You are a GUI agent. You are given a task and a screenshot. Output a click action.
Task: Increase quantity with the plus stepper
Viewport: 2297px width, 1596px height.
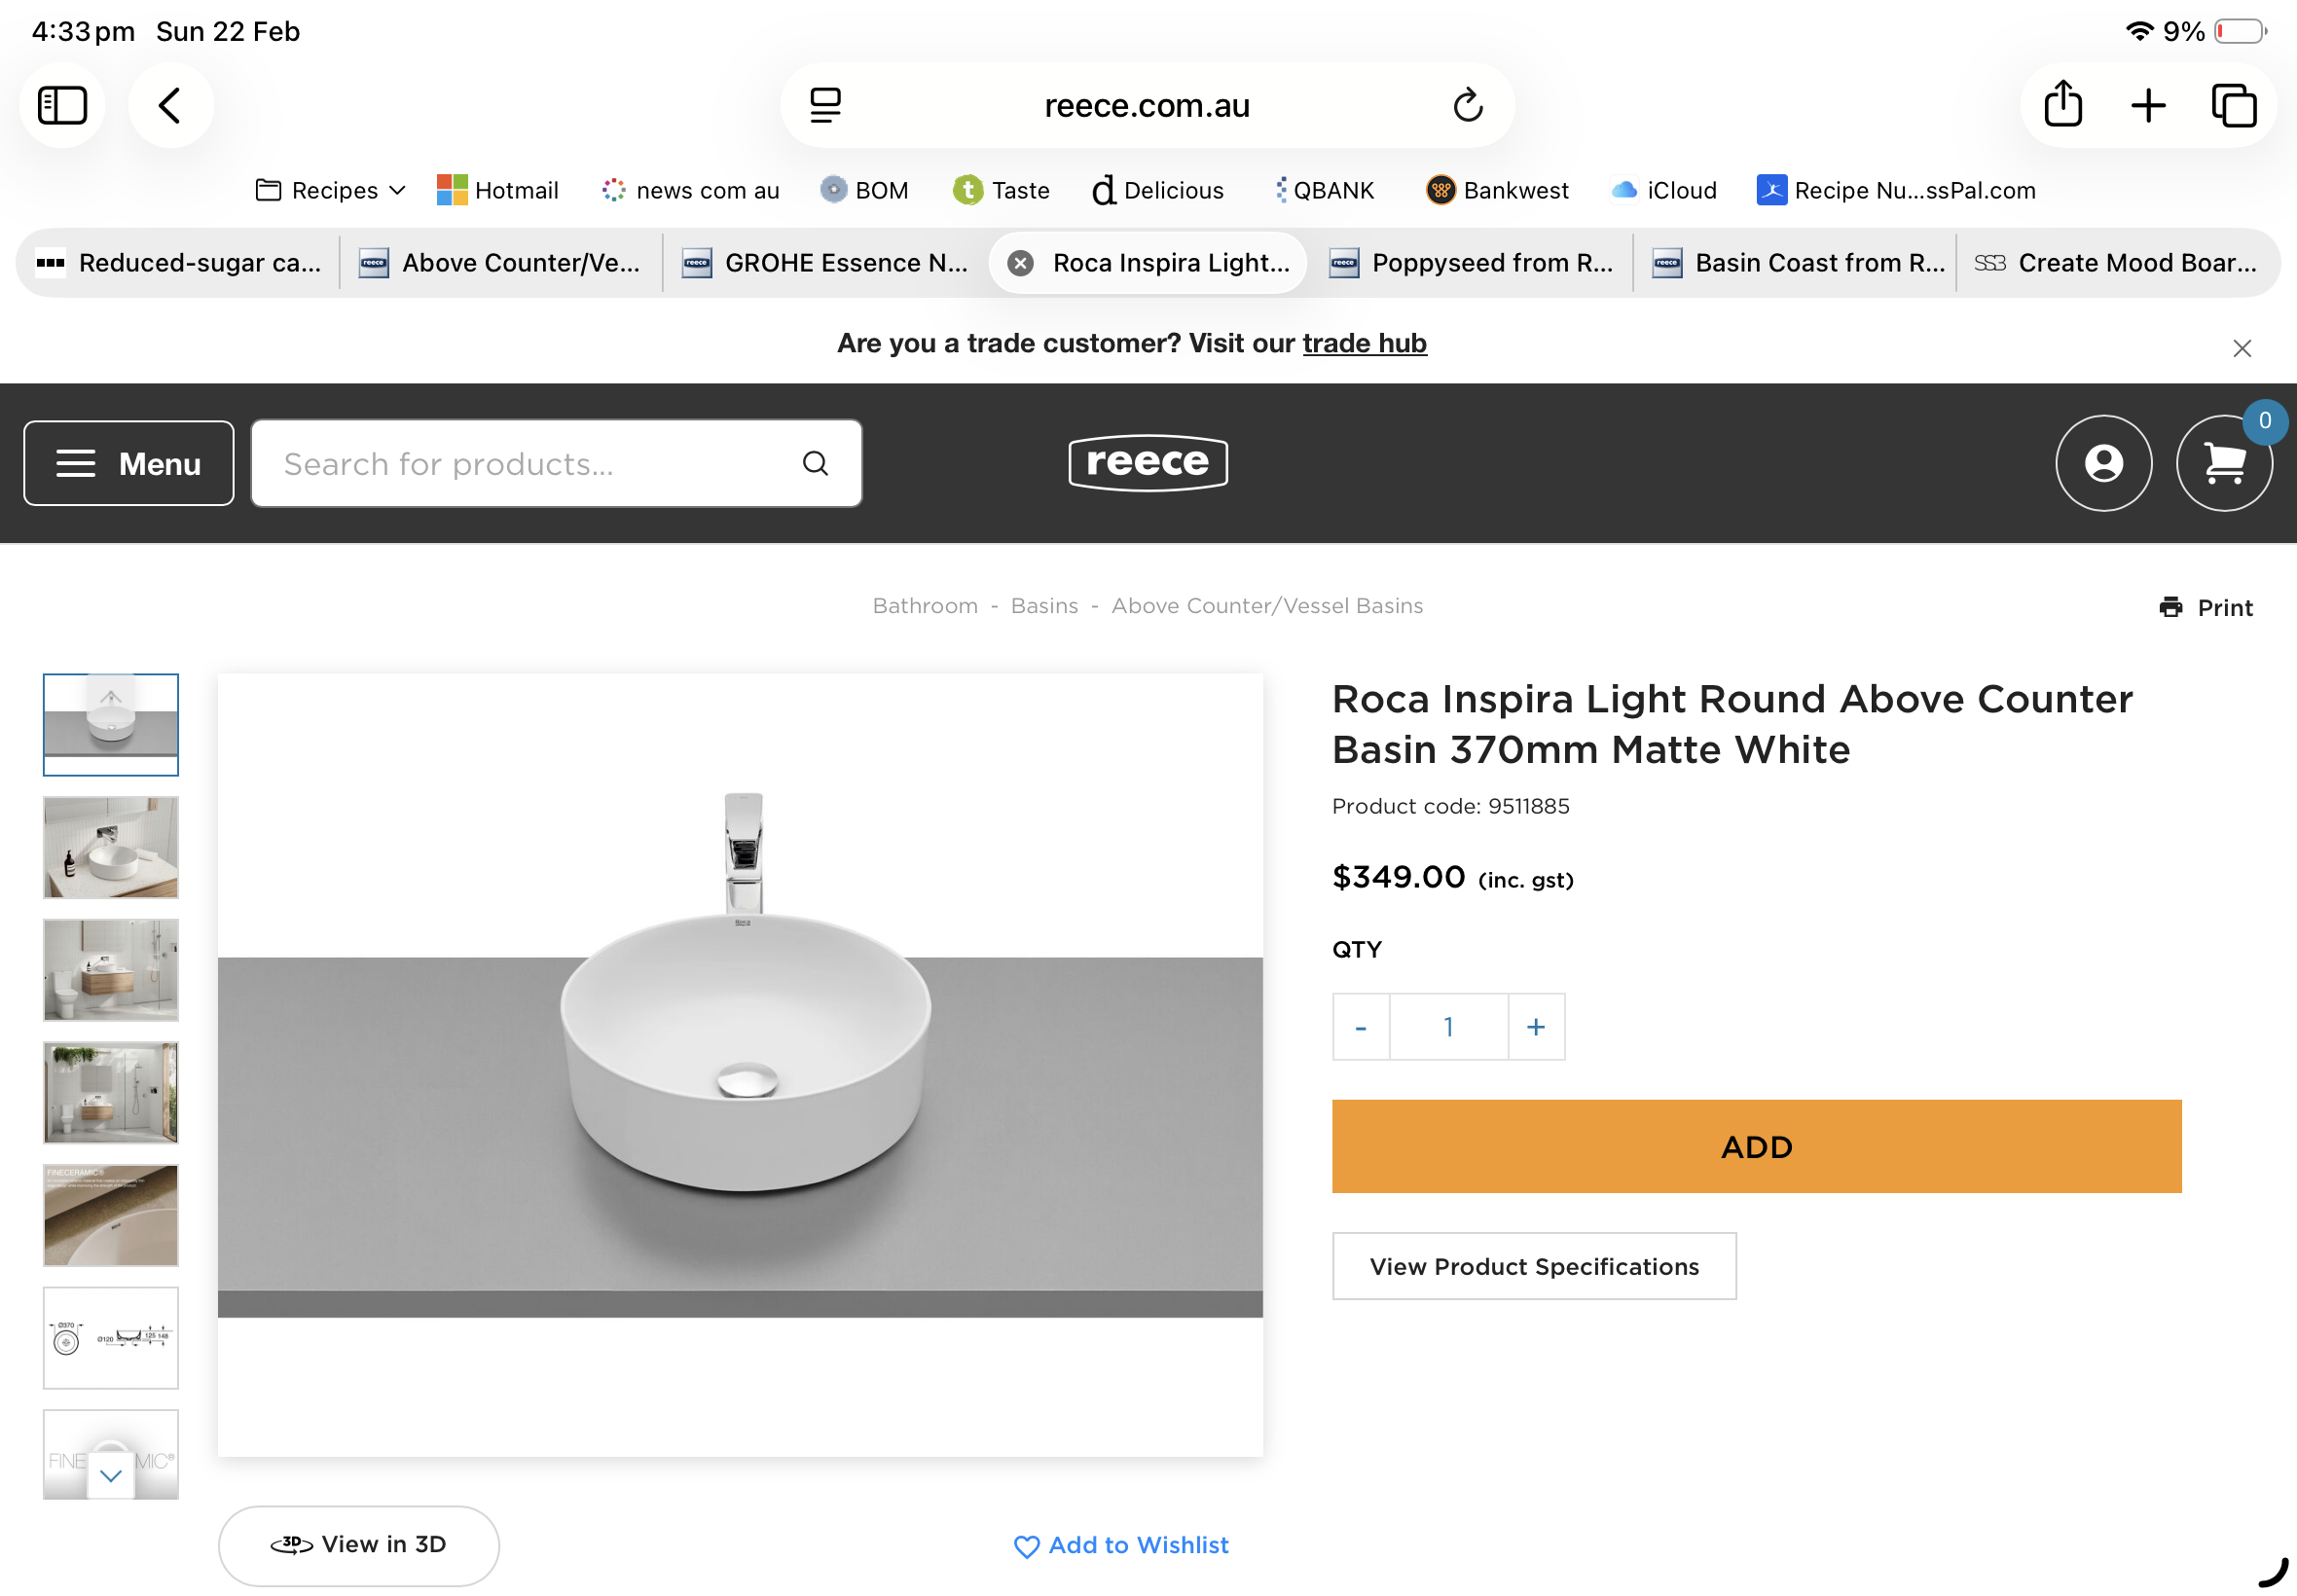[1536, 1026]
